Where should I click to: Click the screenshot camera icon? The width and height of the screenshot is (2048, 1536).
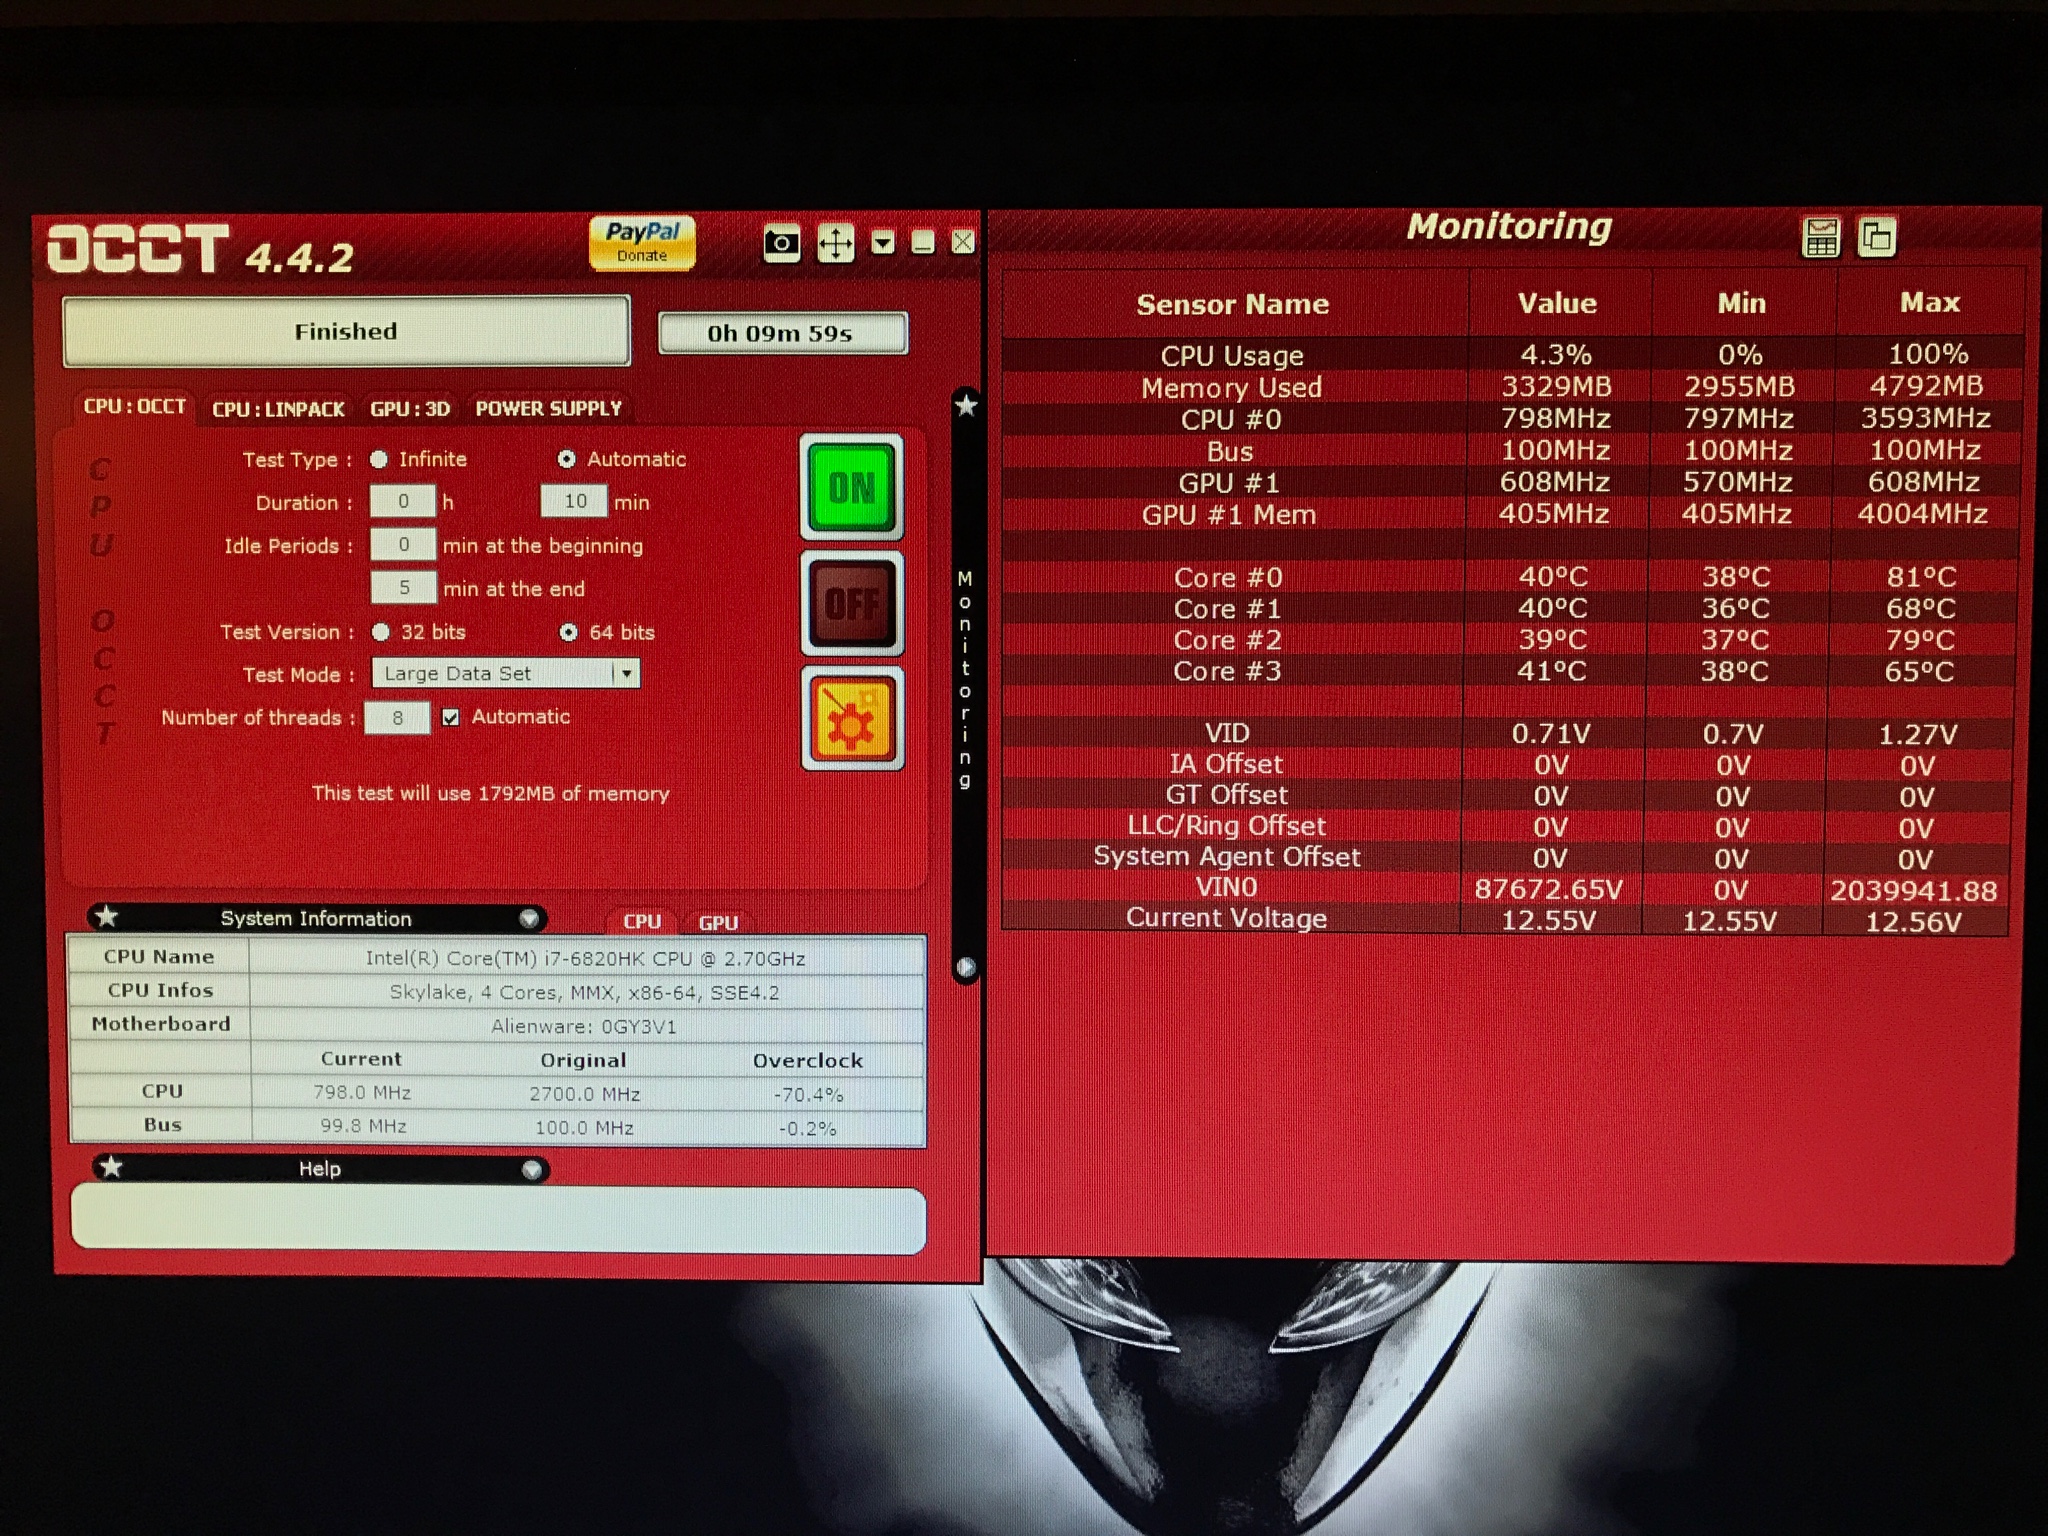781,243
